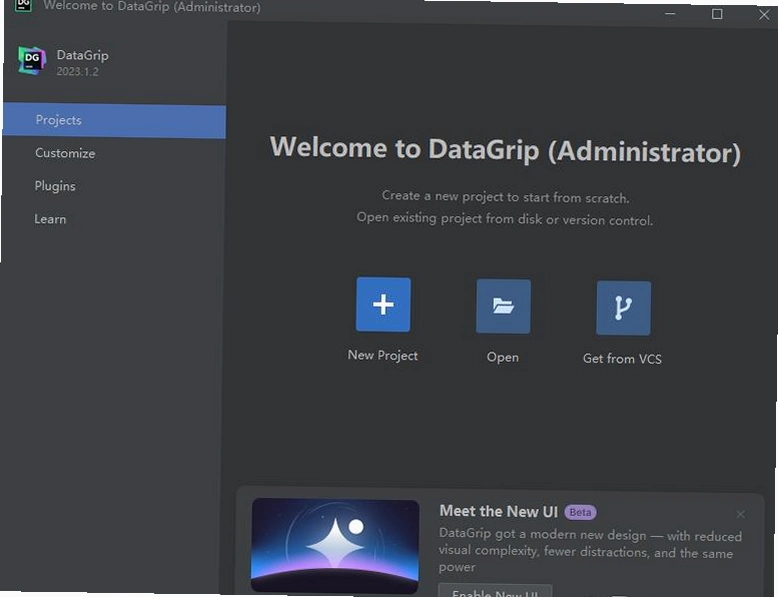Maximize the DataGrip welcome window

point(717,14)
